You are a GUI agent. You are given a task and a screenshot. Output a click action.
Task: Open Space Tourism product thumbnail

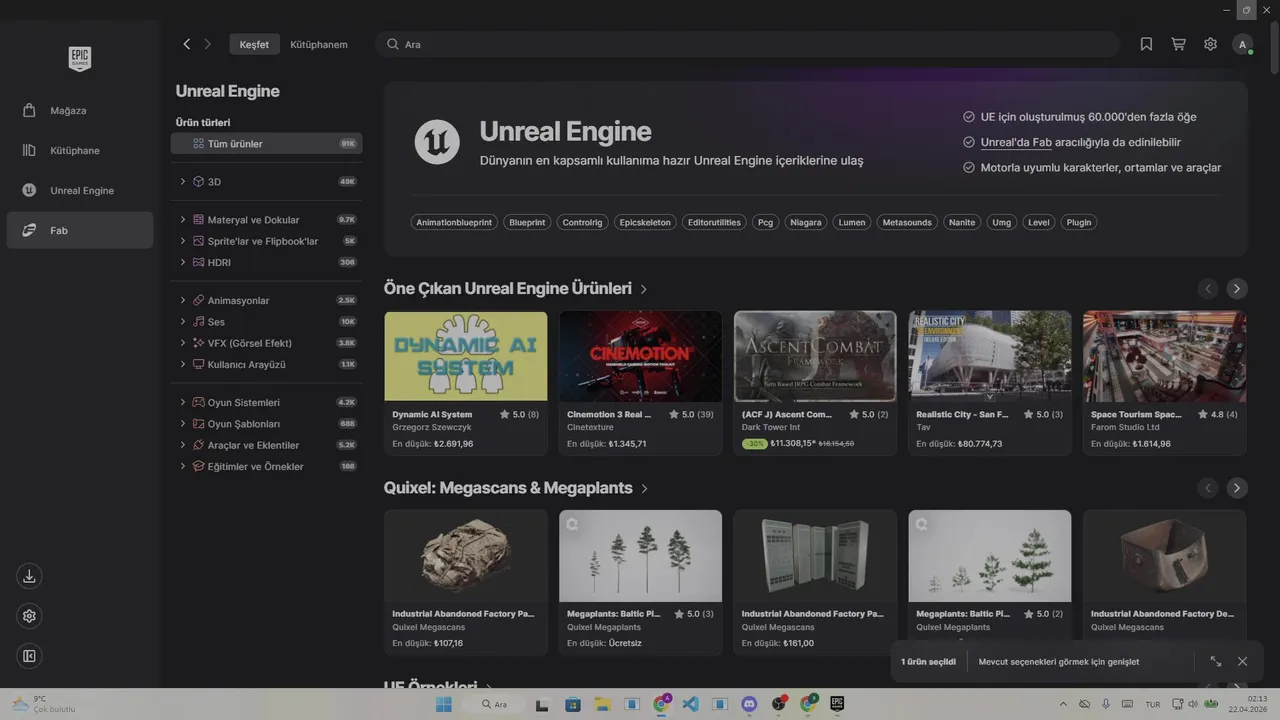(1164, 356)
